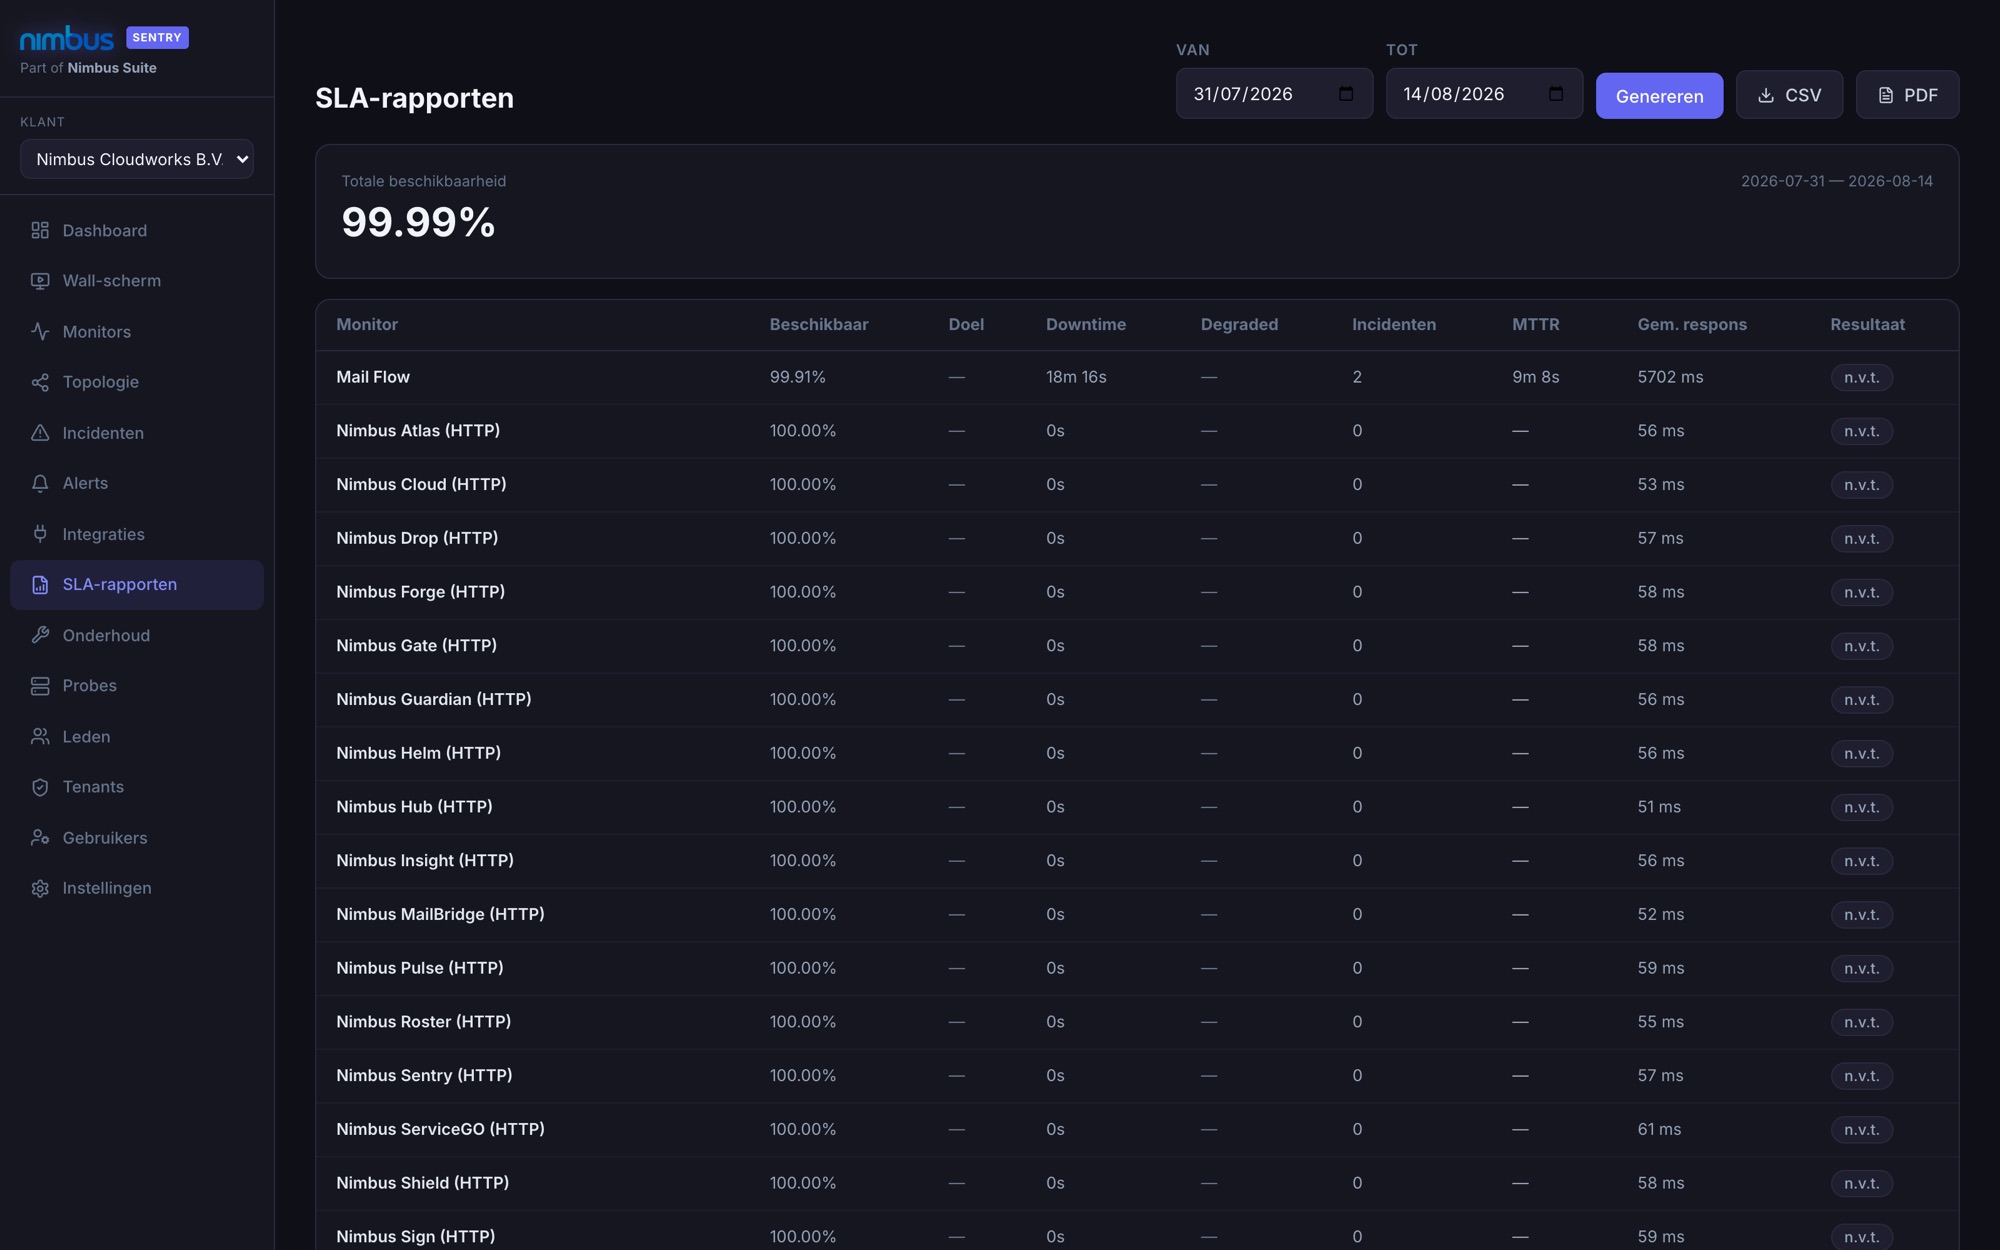Open the Leden page
2000x1250 pixels.
click(x=137, y=736)
